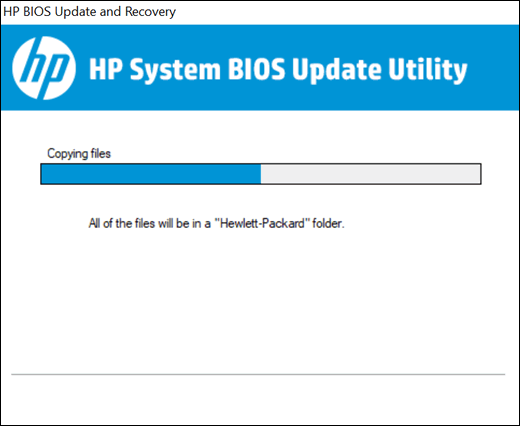Click the word 'System' in the blue banner
Screen dimensions: 520x426
tap(175, 71)
